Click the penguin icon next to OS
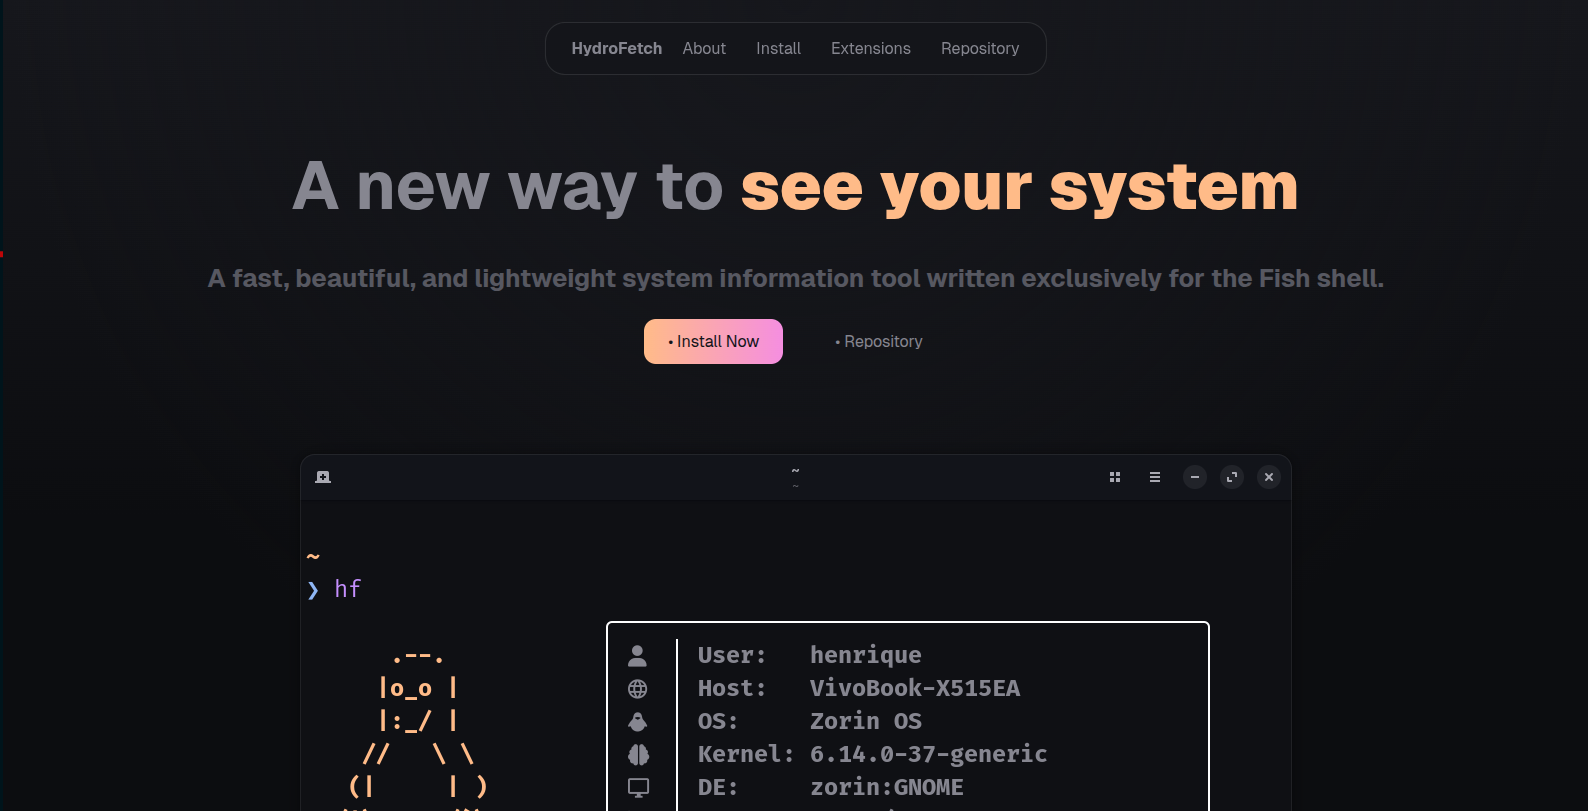1590x811 pixels. point(637,722)
